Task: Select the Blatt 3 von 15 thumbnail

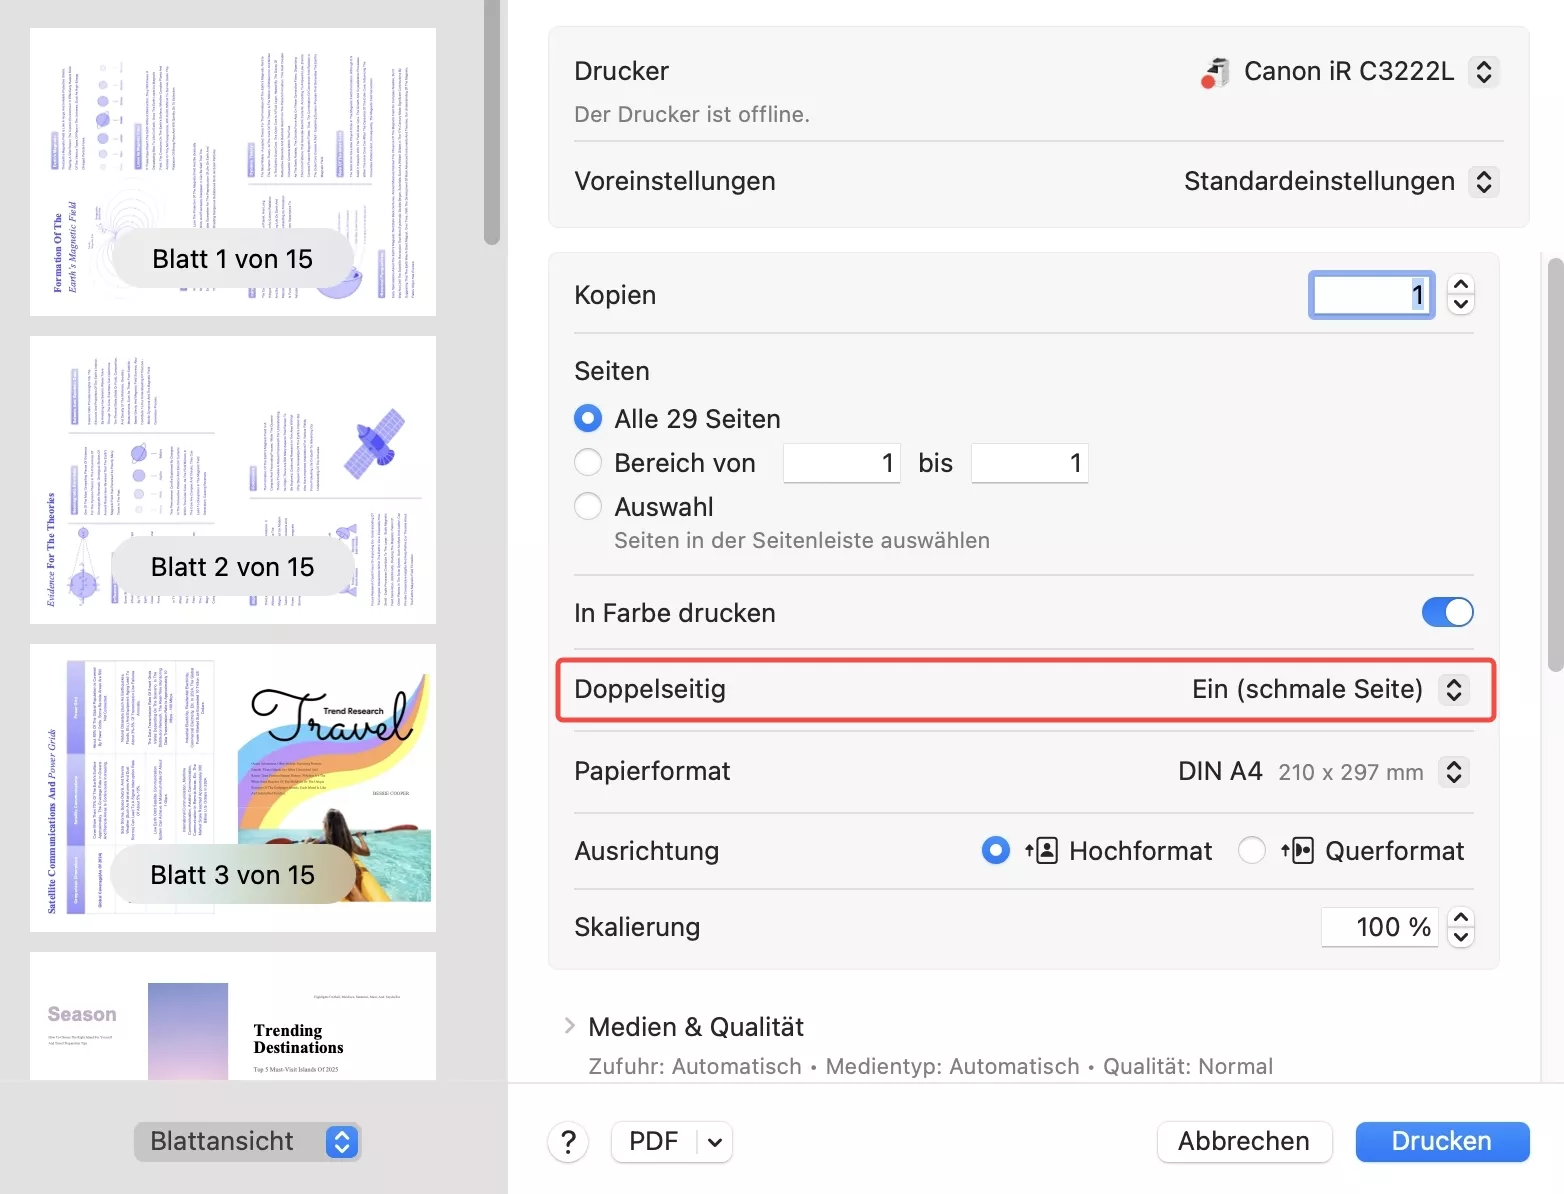Action: pyautogui.click(x=233, y=788)
